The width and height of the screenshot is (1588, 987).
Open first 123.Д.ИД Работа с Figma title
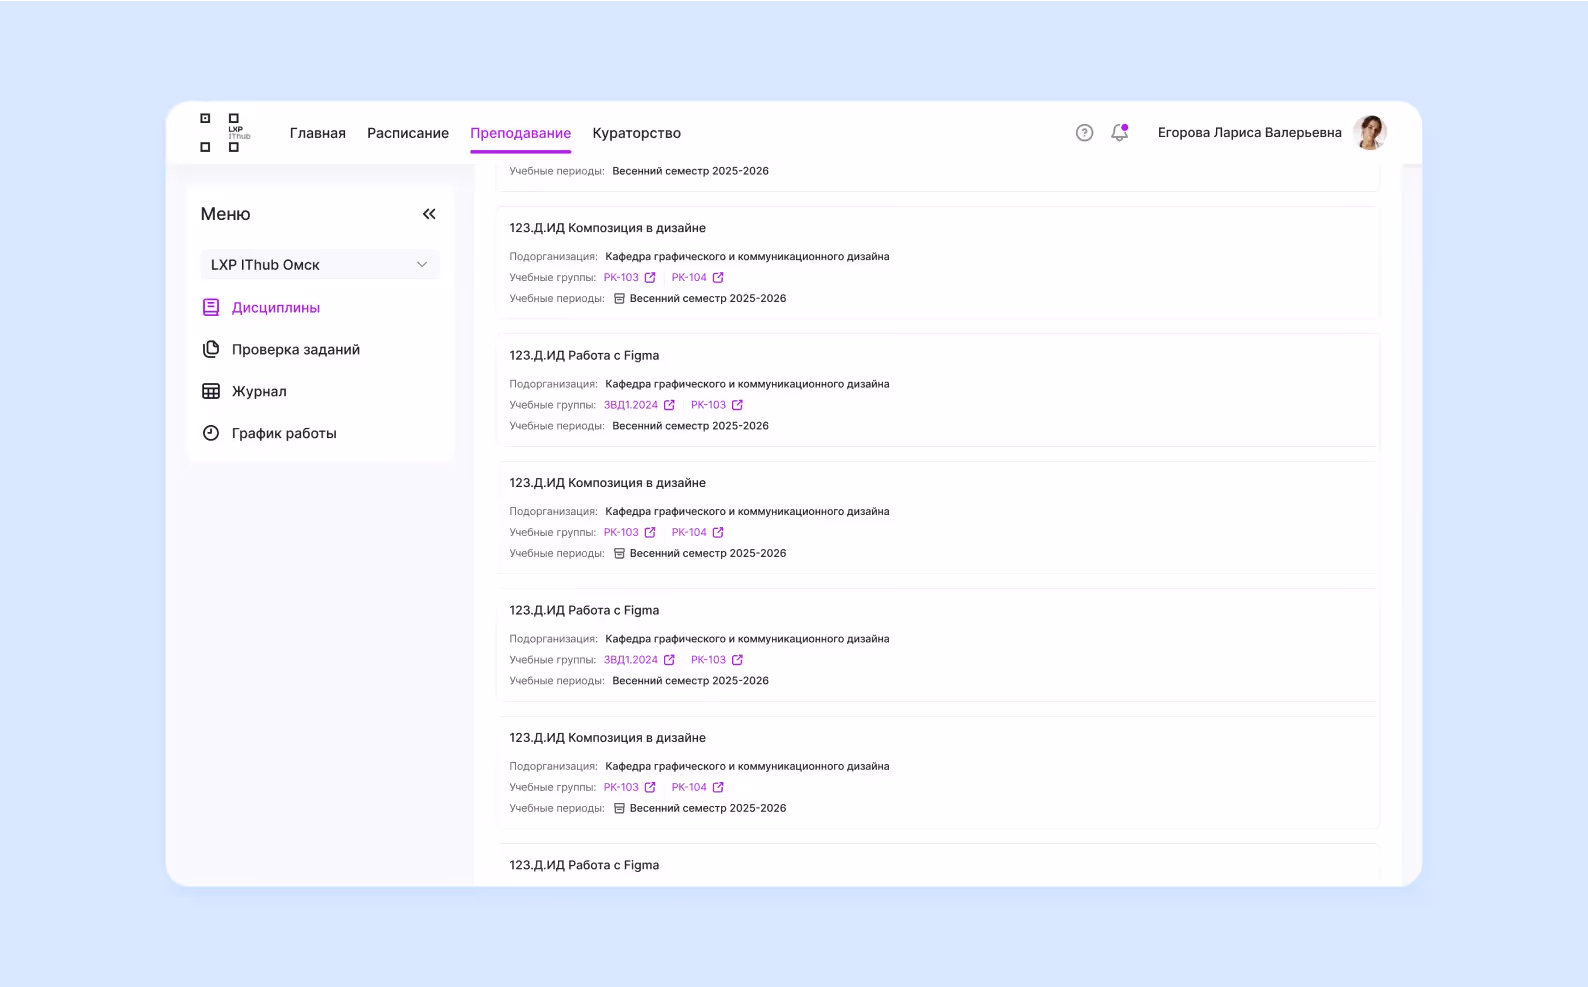(x=584, y=356)
